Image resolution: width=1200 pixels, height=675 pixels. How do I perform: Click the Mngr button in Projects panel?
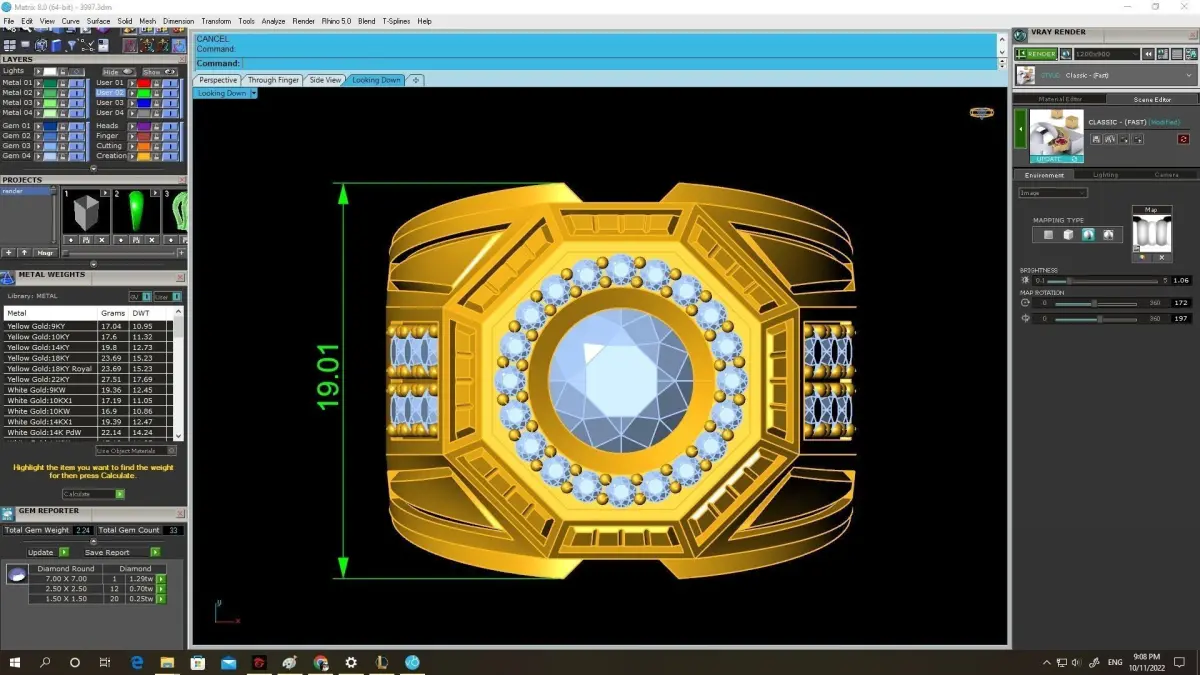(x=45, y=253)
